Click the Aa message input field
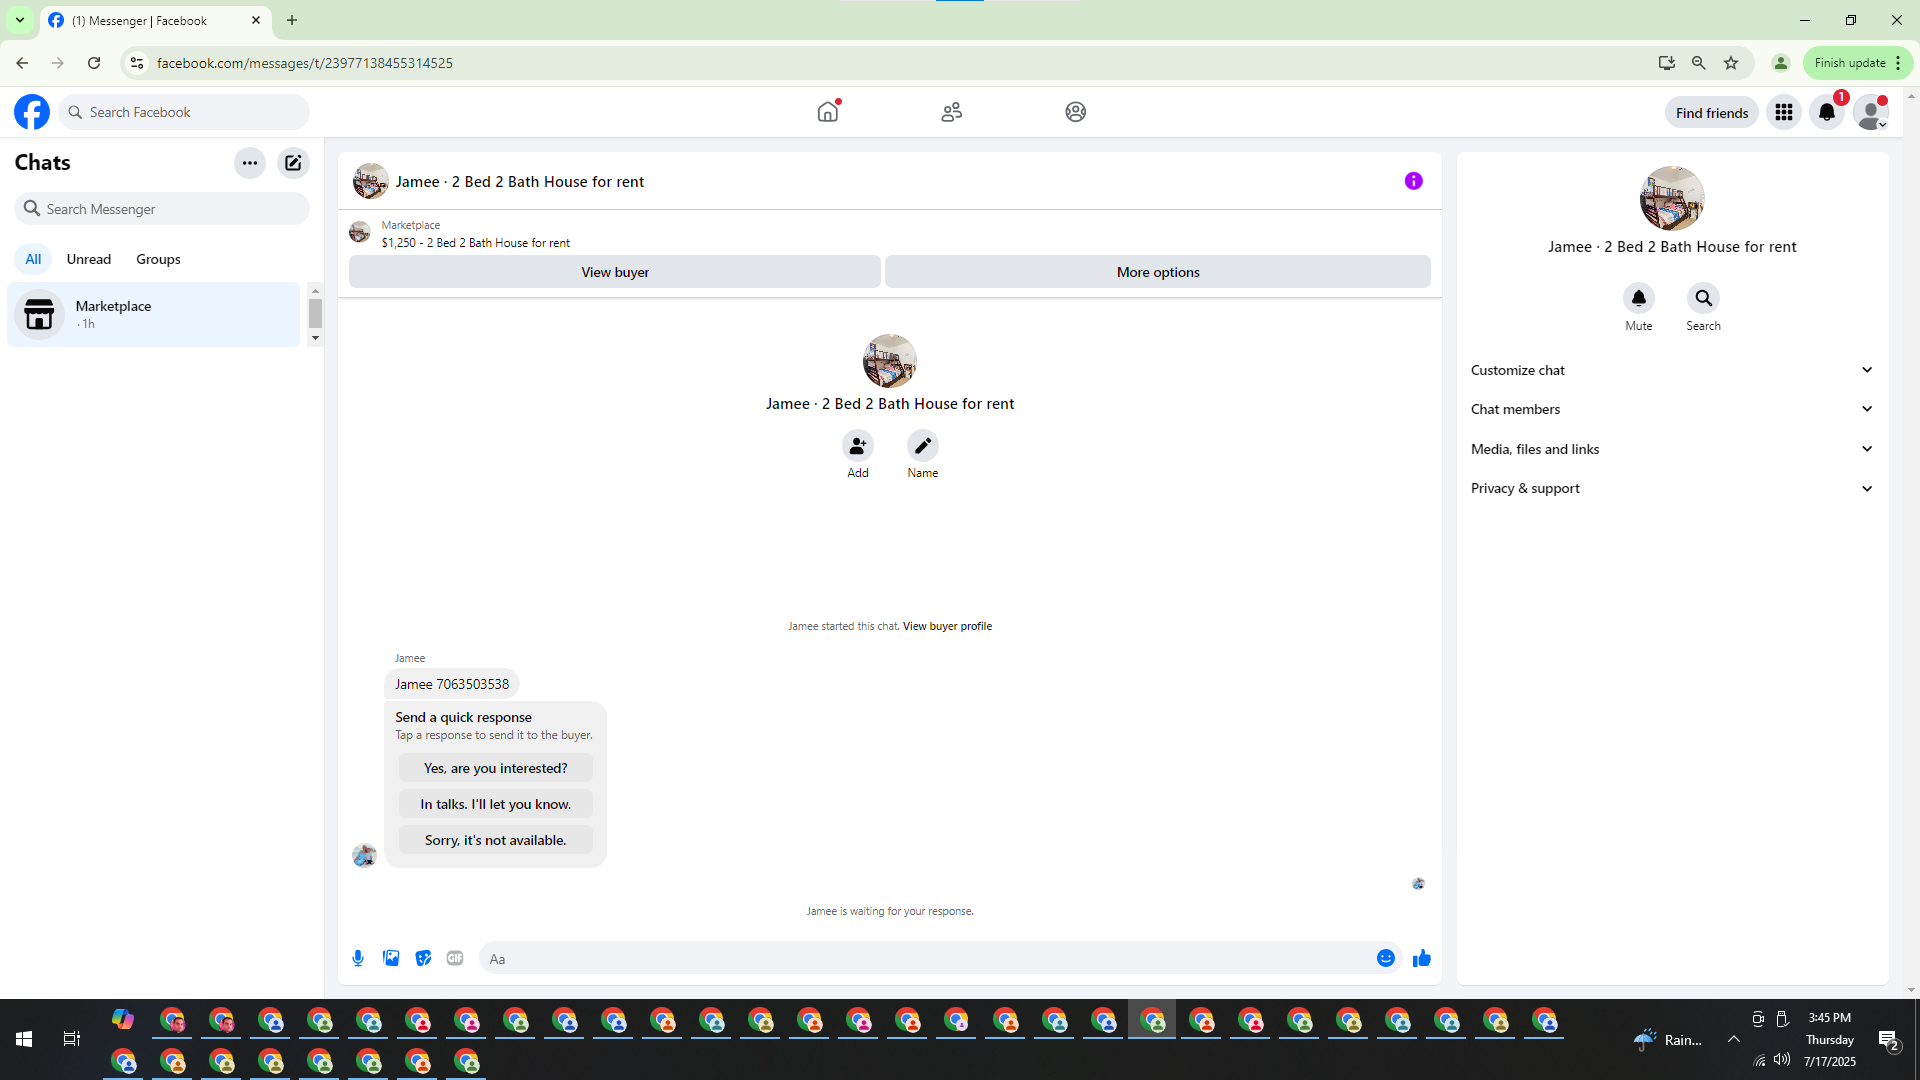Viewport: 1920px width, 1080px height. [x=925, y=958]
